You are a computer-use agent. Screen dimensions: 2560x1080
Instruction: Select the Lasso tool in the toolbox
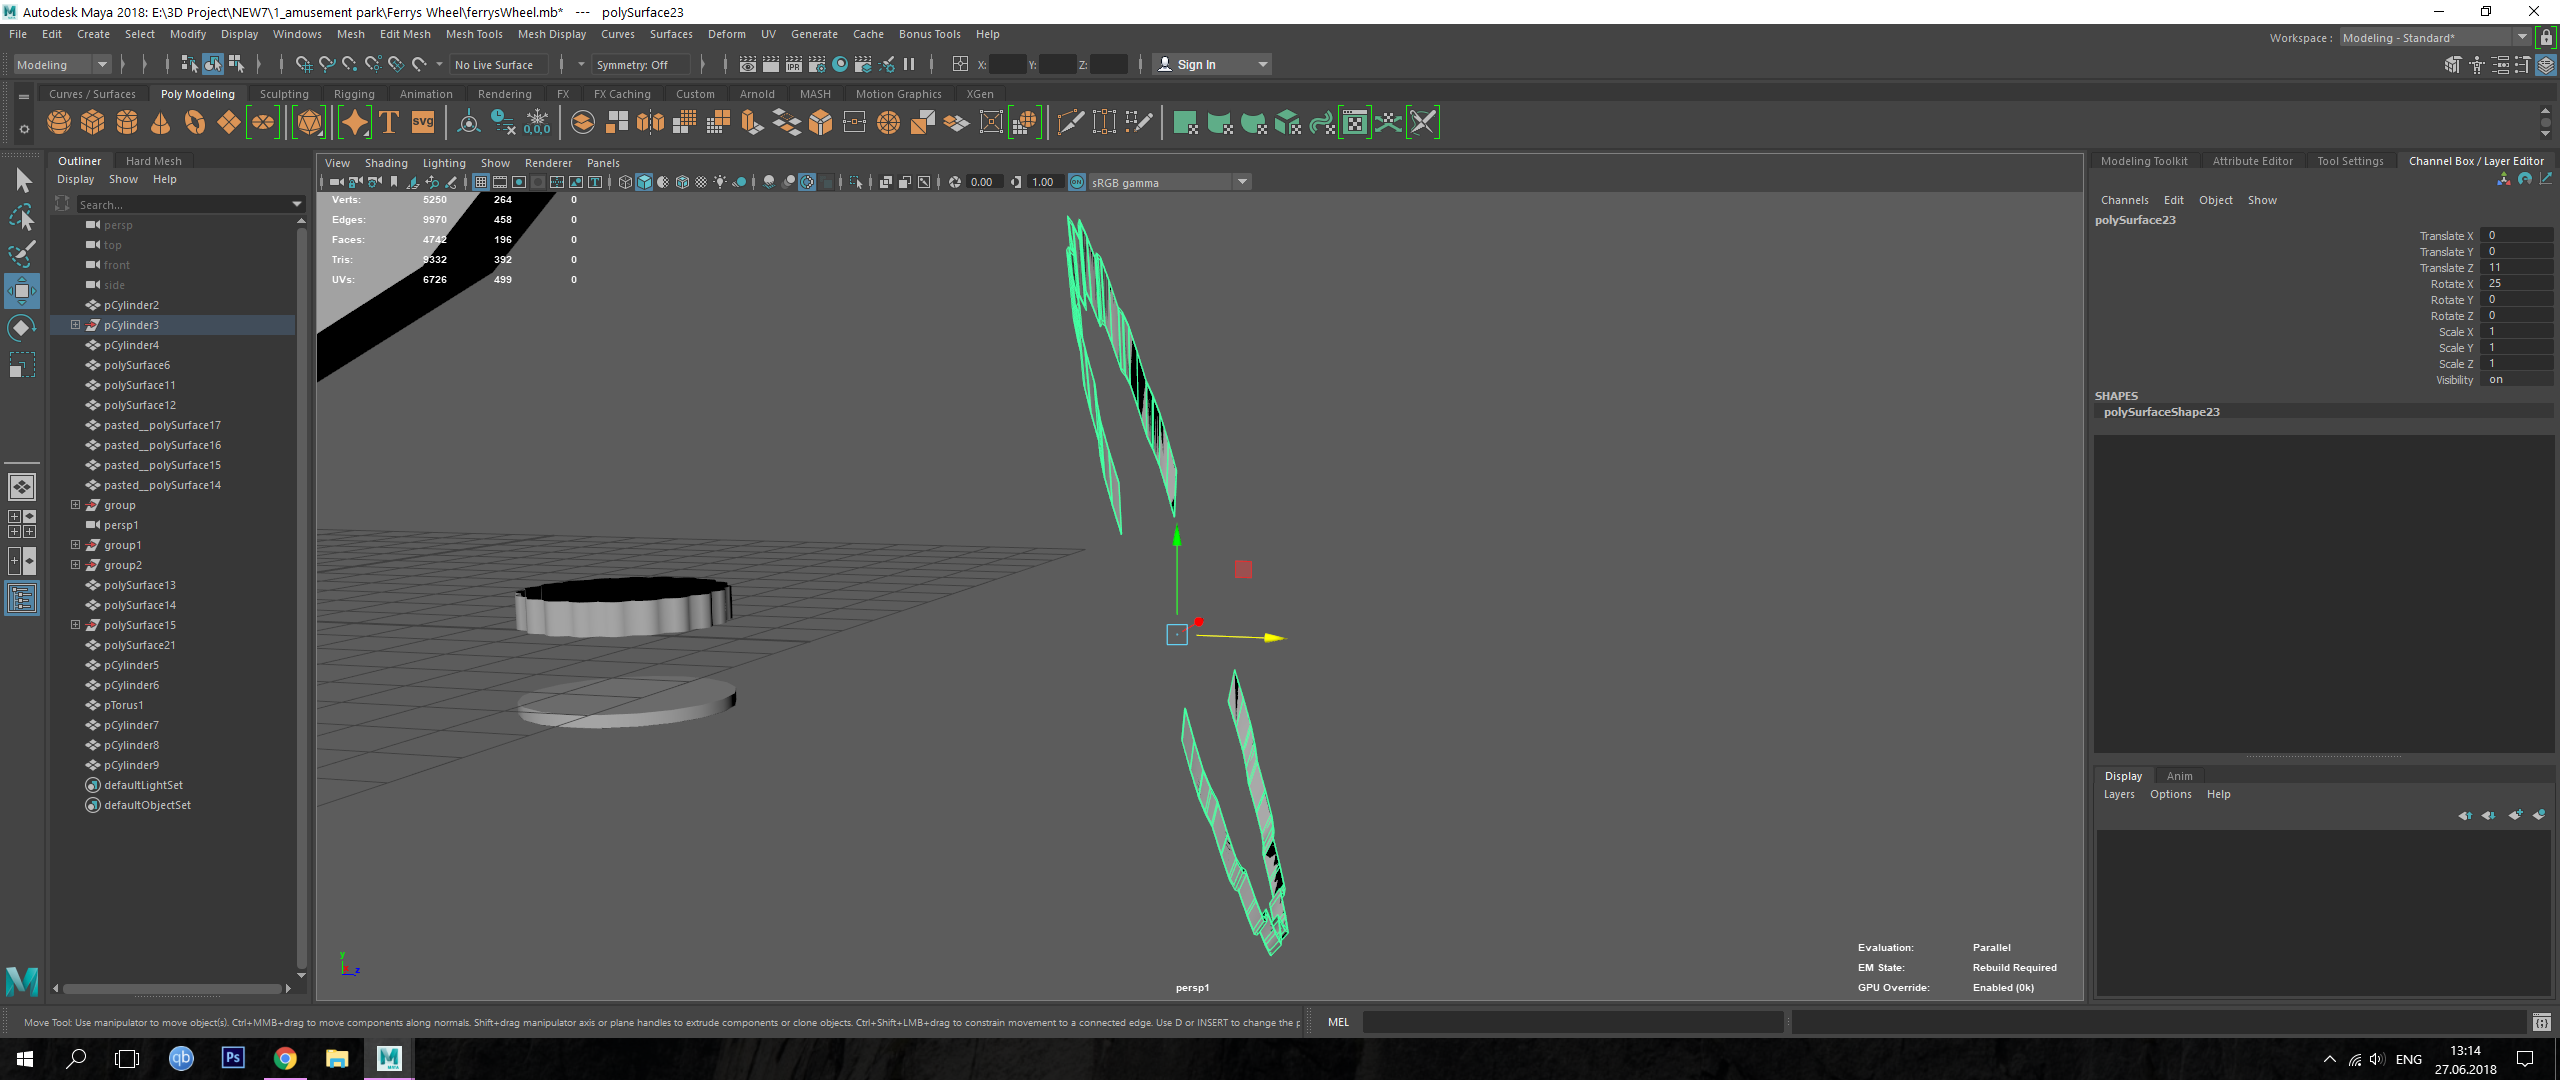pyautogui.click(x=22, y=217)
